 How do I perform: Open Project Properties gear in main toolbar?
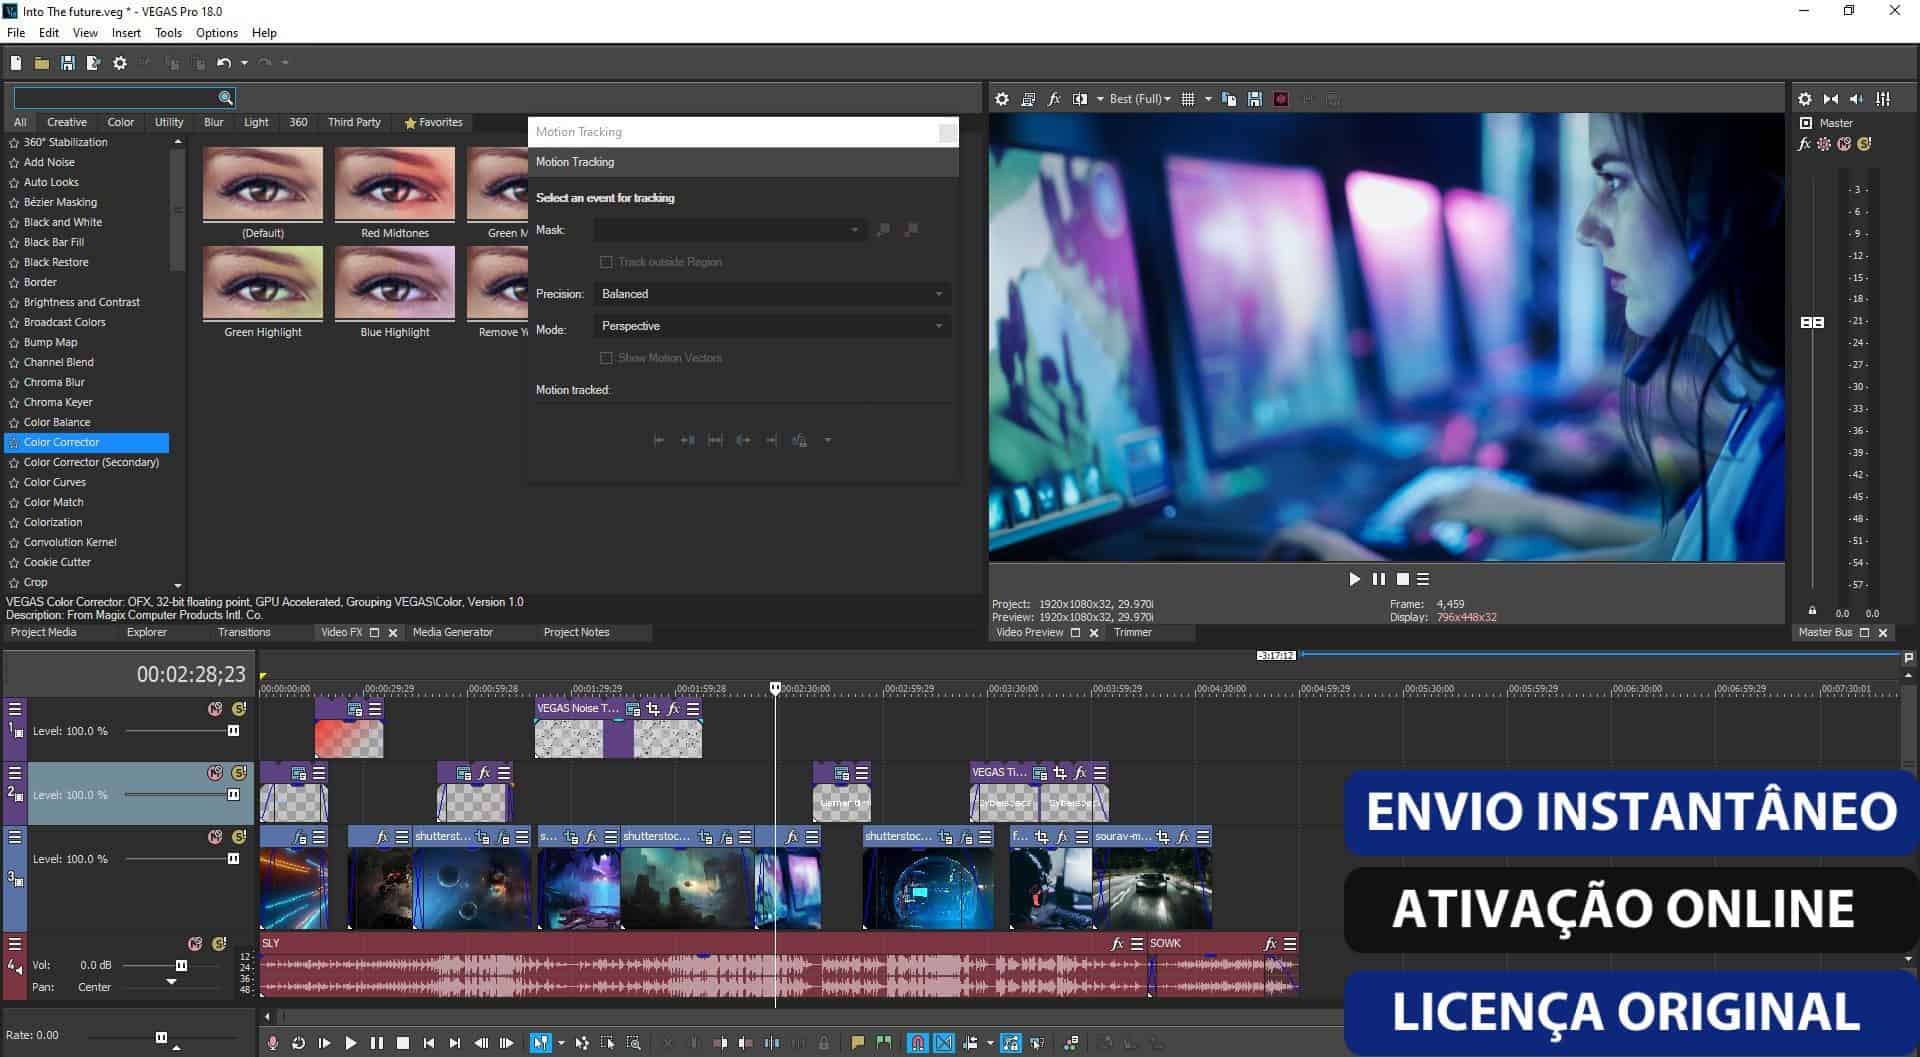pyautogui.click(x=120, y=63)
